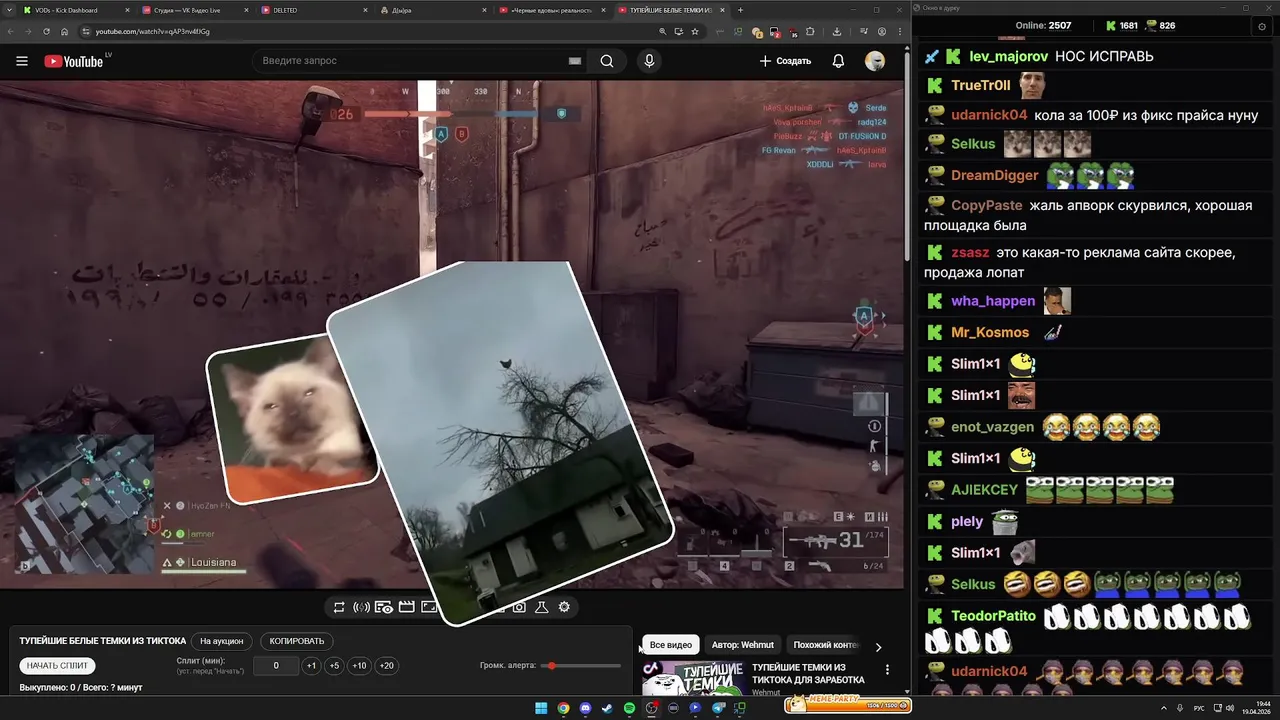Image resolution: width=1280 pixels, height=720 pixels.
Task: Click username DreamDigger in chat
Action: click(x=995, y=175)
